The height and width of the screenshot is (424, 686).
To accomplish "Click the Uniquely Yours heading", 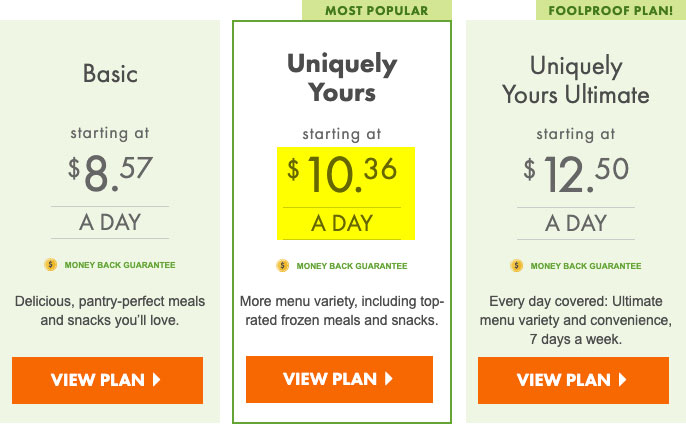I will 342,78.
